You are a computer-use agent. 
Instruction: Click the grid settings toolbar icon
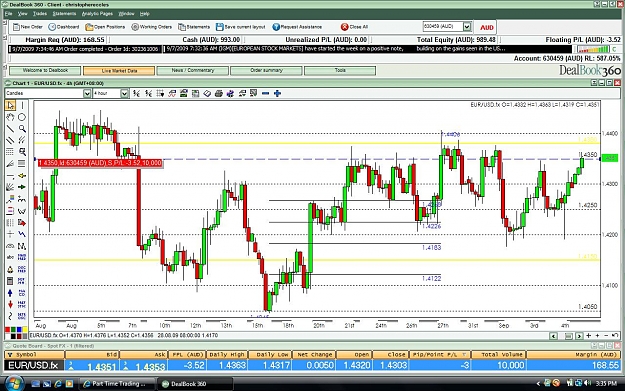(160, 93)
